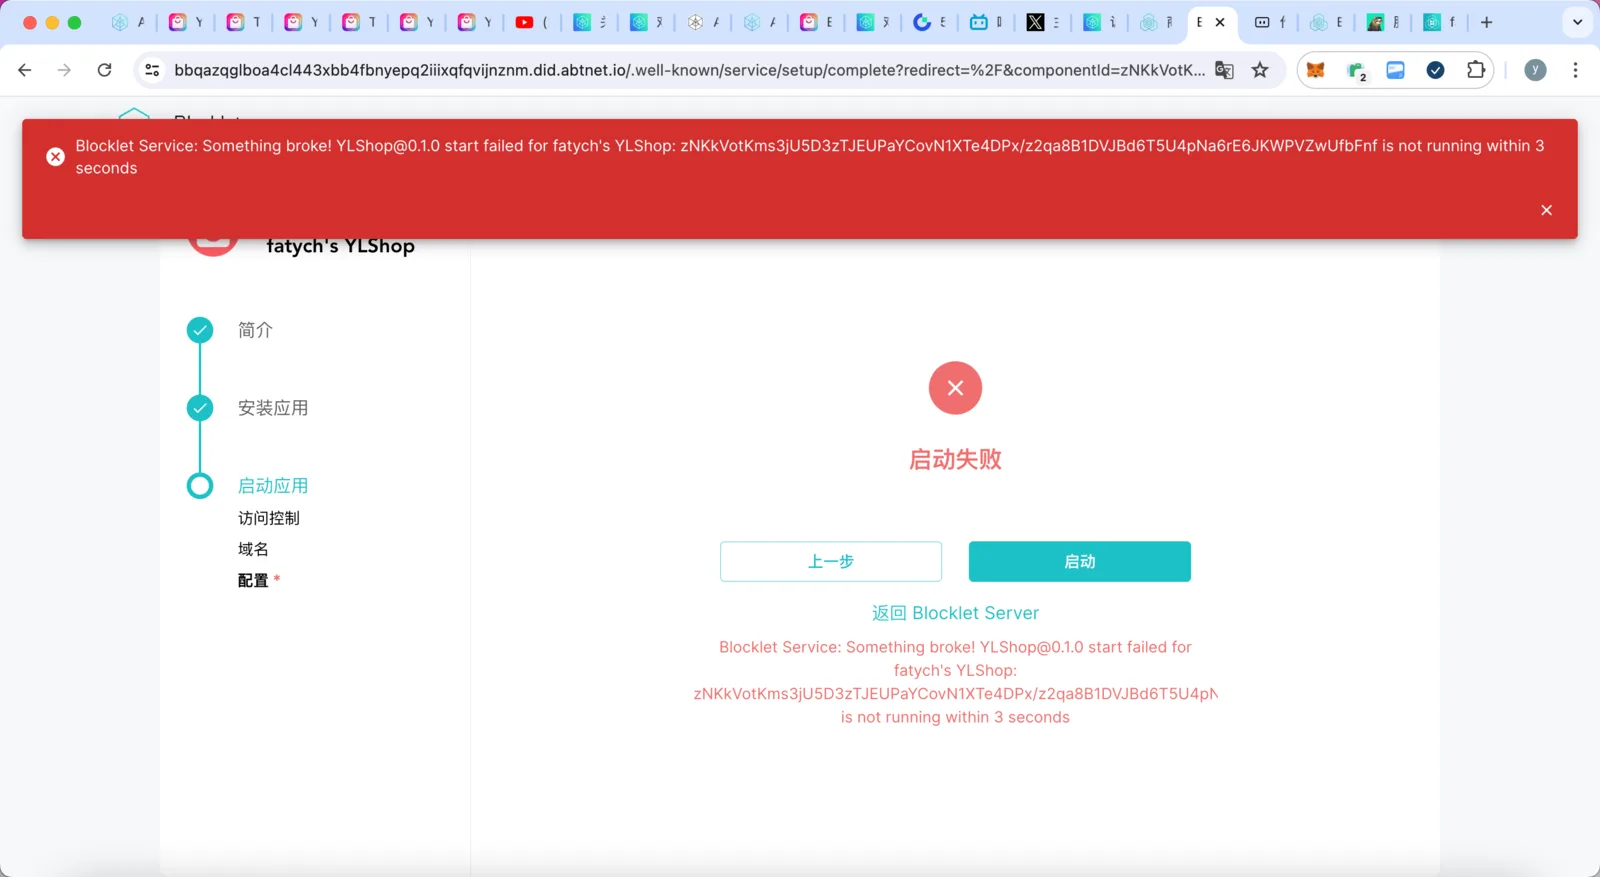Screen dimensions: 1600x877
Task: Open the blue card extension icon
Action: (x=1395, y=70)
